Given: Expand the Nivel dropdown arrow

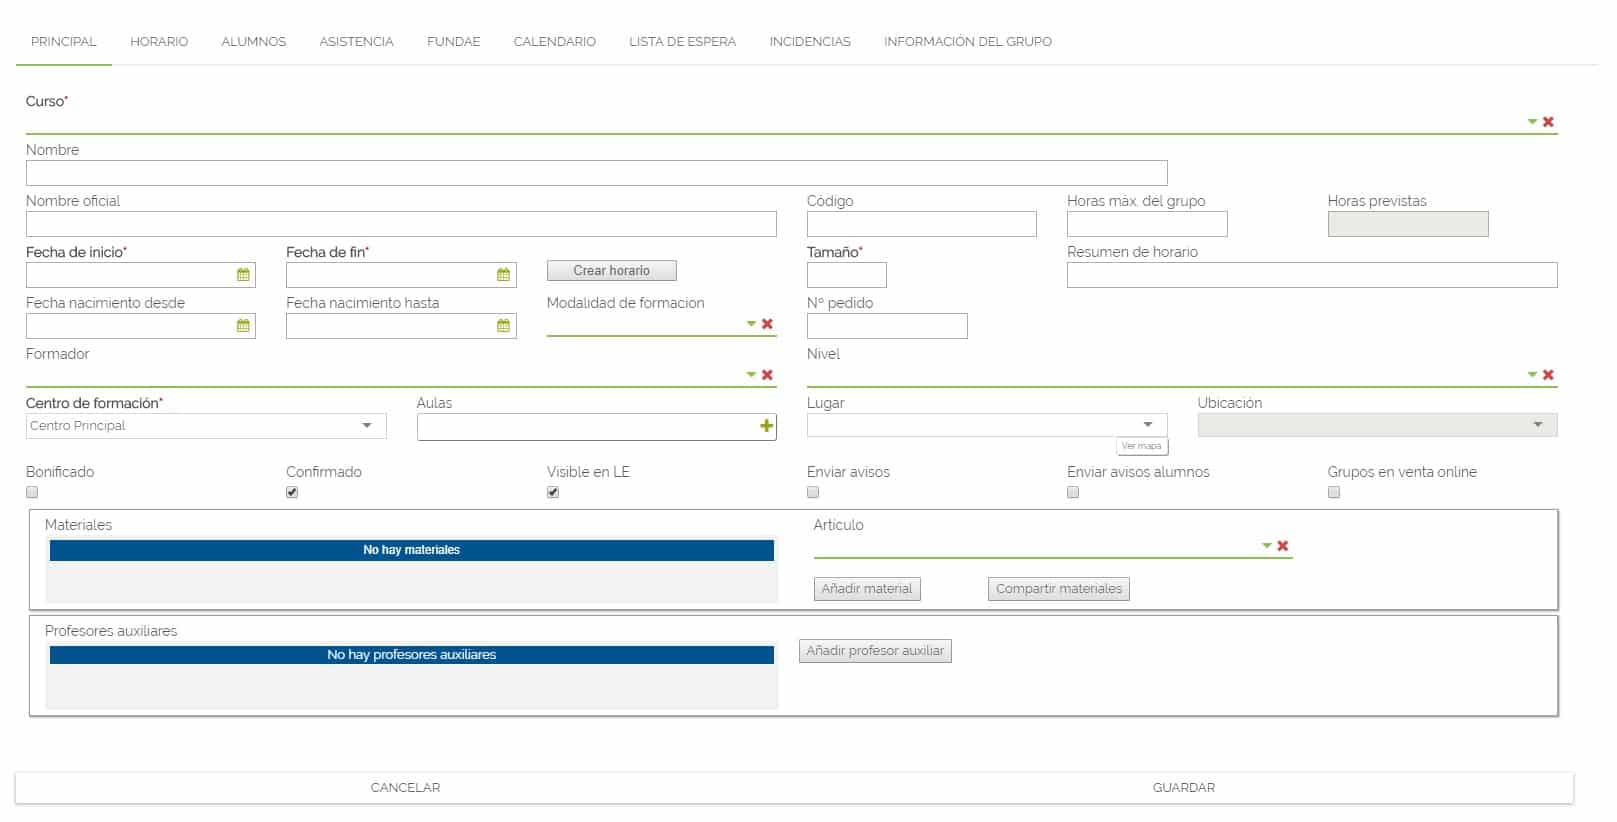Looking at the screenshot, I should click(x=1532, y=375).
